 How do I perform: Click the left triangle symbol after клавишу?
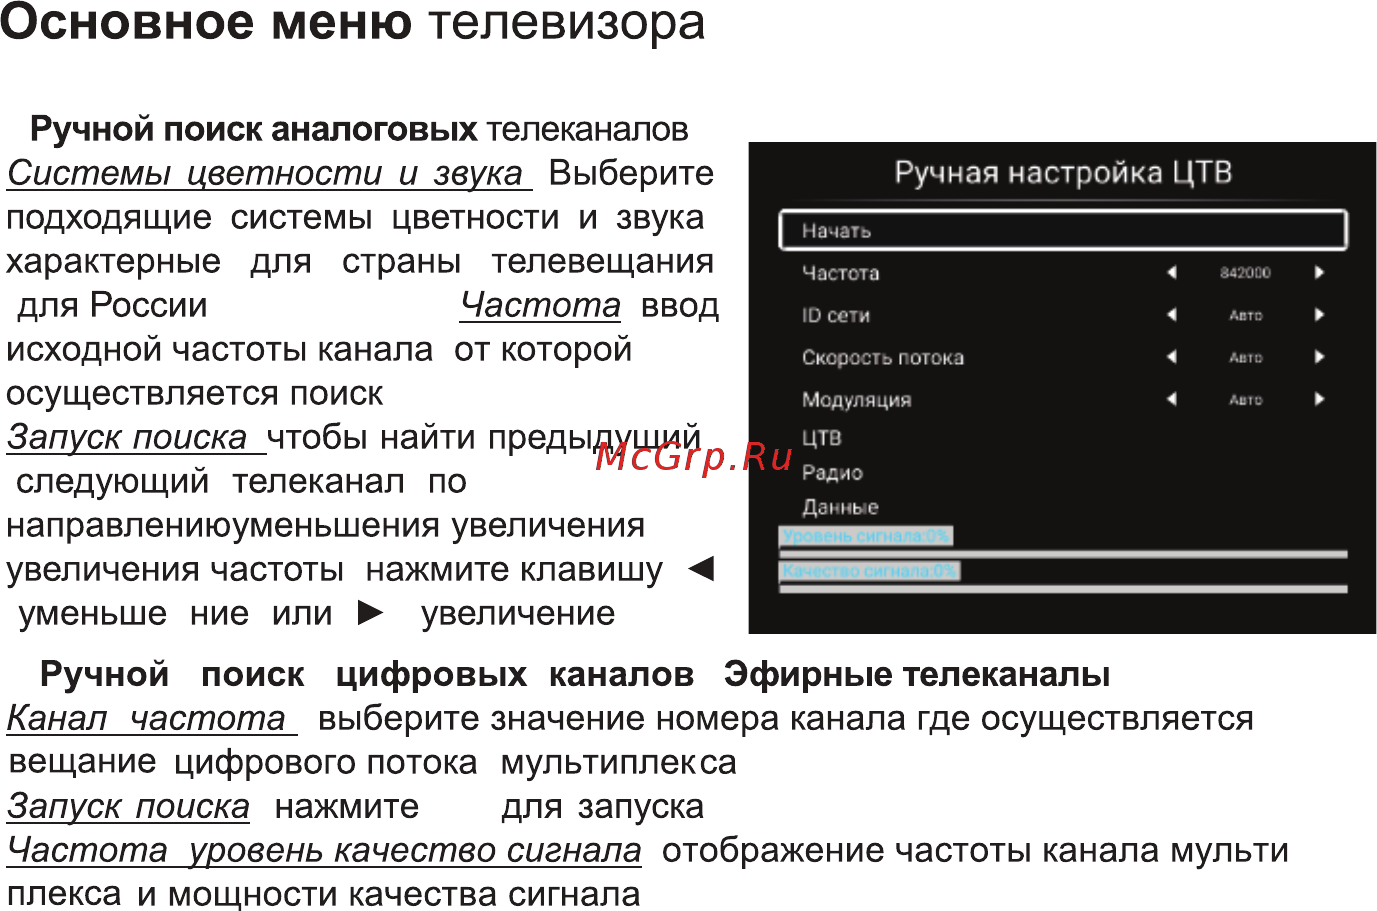point(702,569)
